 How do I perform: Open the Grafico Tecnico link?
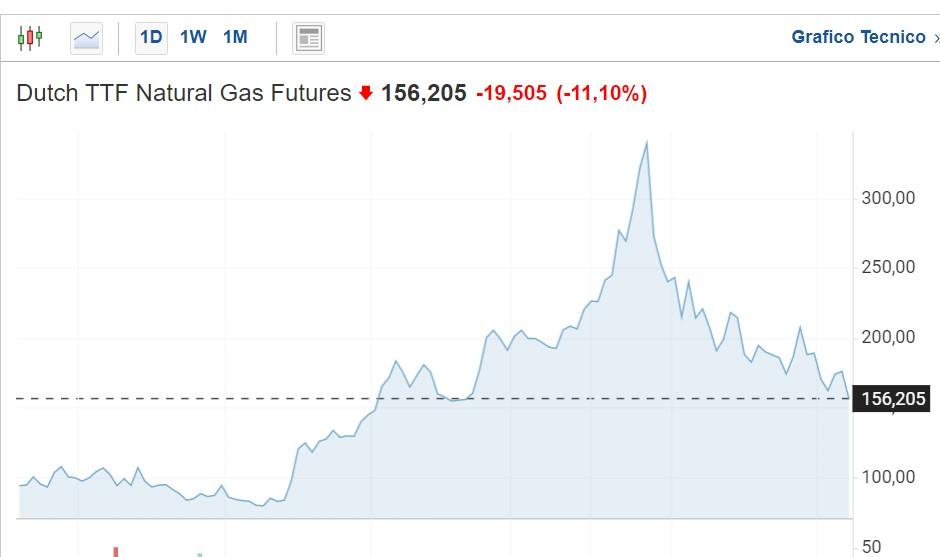(858, 37)
